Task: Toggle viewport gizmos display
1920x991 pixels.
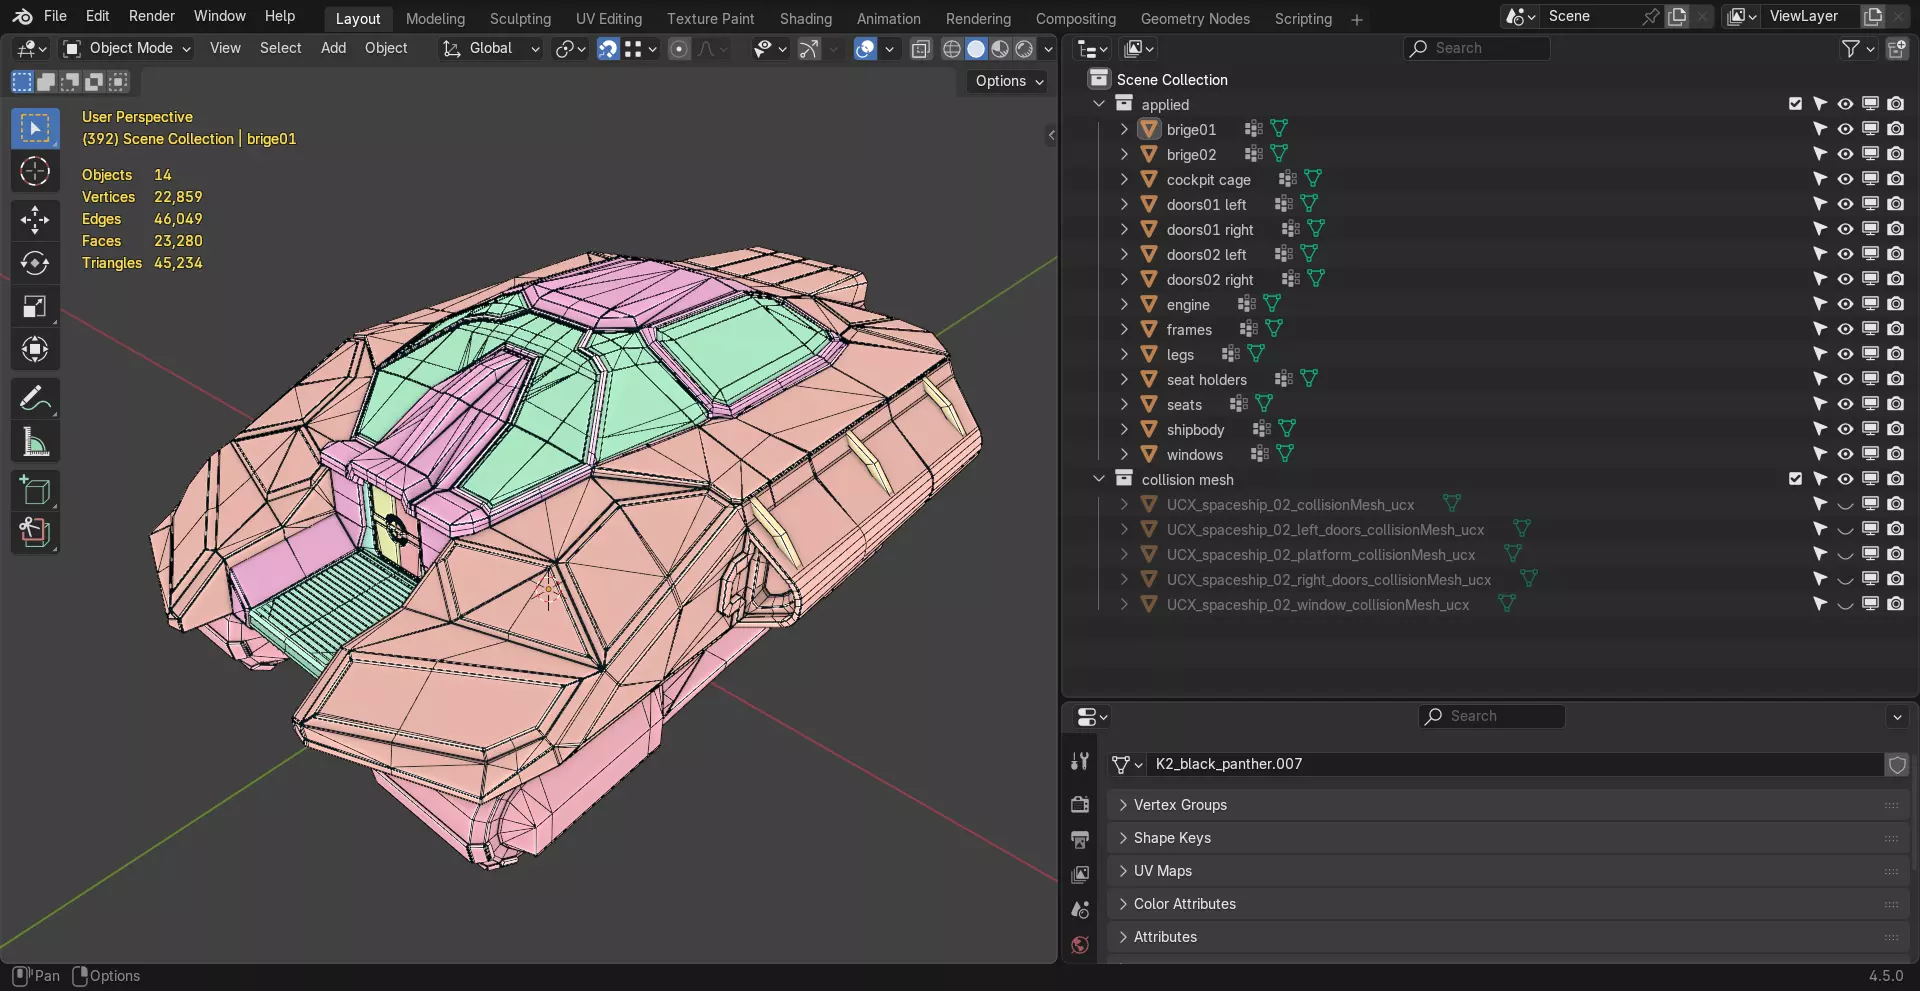Action: tap(809, 48)
